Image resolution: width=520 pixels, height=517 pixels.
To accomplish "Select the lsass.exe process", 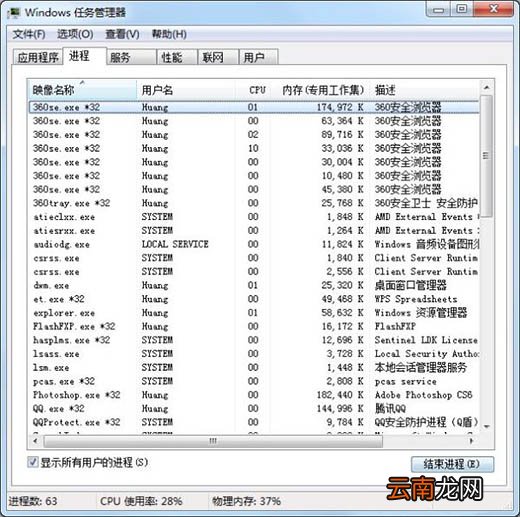I will [x=254, y=353].
